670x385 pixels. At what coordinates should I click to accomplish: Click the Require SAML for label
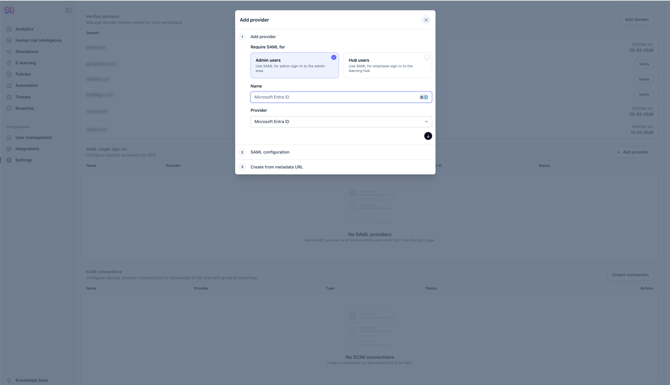tap(267, 47)
